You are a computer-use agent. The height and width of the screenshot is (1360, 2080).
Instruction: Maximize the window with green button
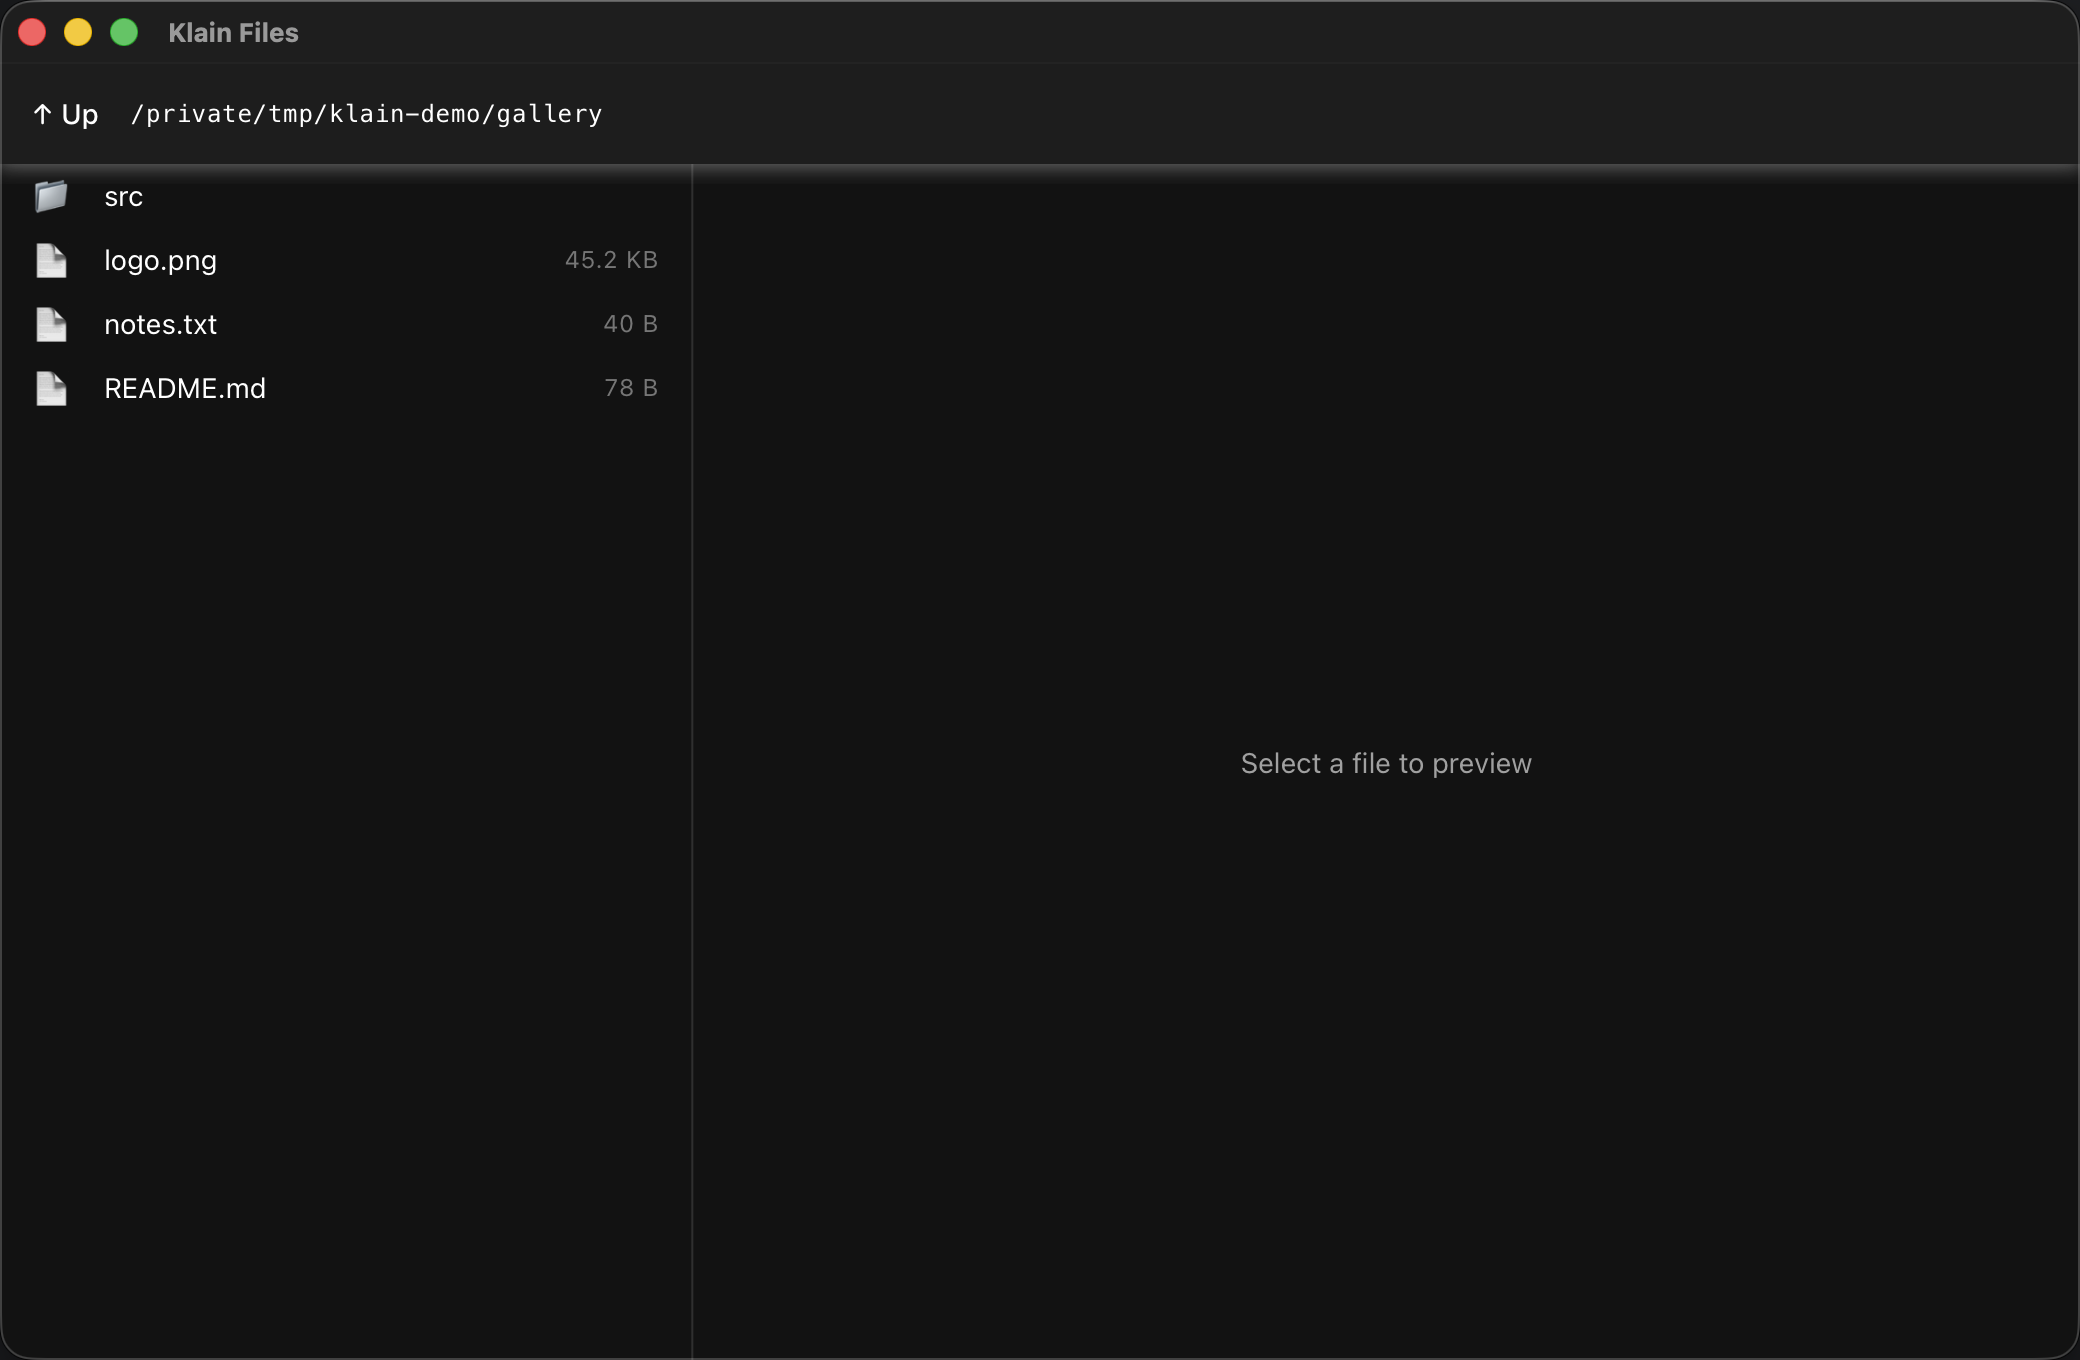click(124, 32)
